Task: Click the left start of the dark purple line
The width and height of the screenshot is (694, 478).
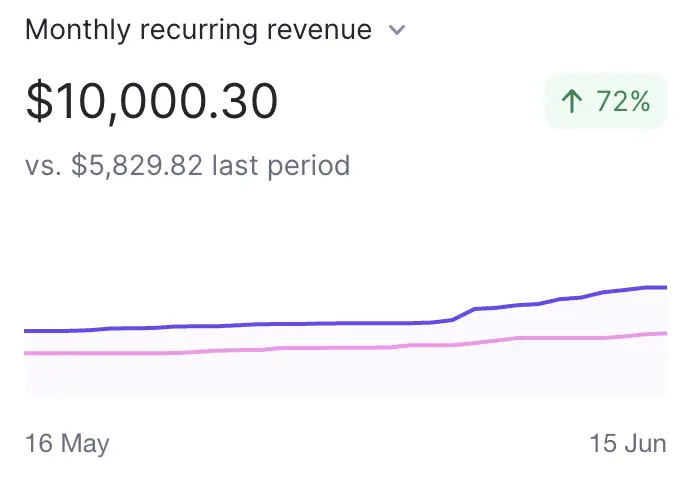Action: tap(28, 330)
